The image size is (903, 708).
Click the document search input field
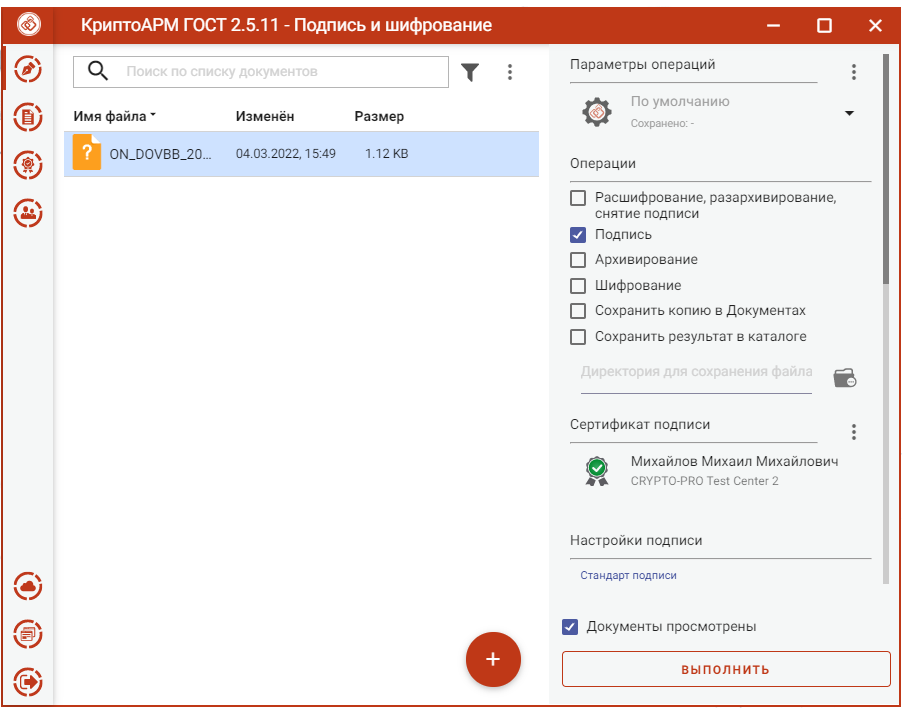(261, 72)
